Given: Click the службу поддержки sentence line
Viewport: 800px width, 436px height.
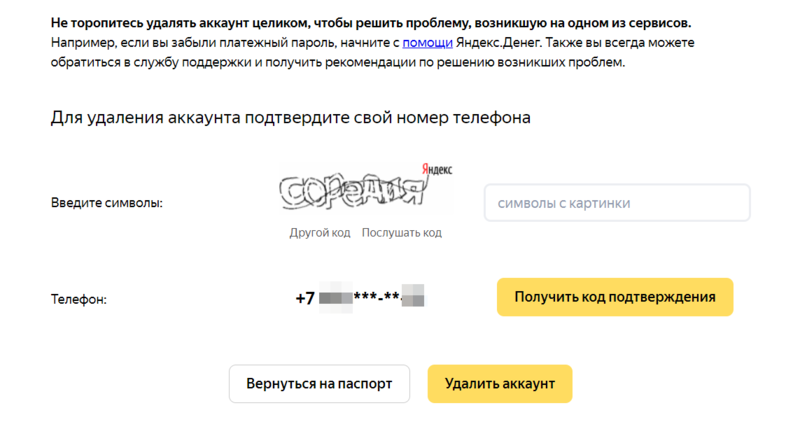Looking at the screenshot, I should (x=338, y=63).
